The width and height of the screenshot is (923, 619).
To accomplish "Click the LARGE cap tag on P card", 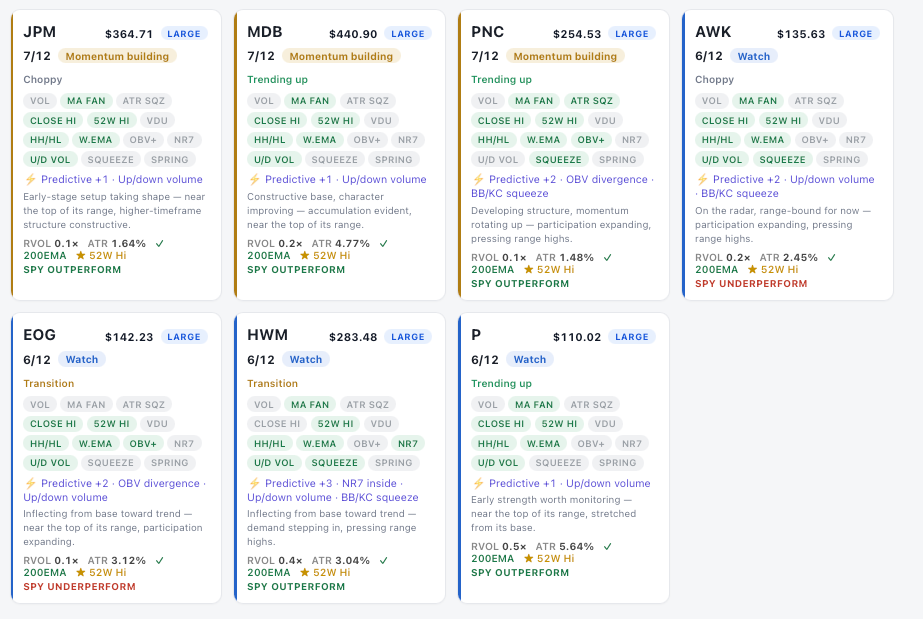I will coord(632,337).
